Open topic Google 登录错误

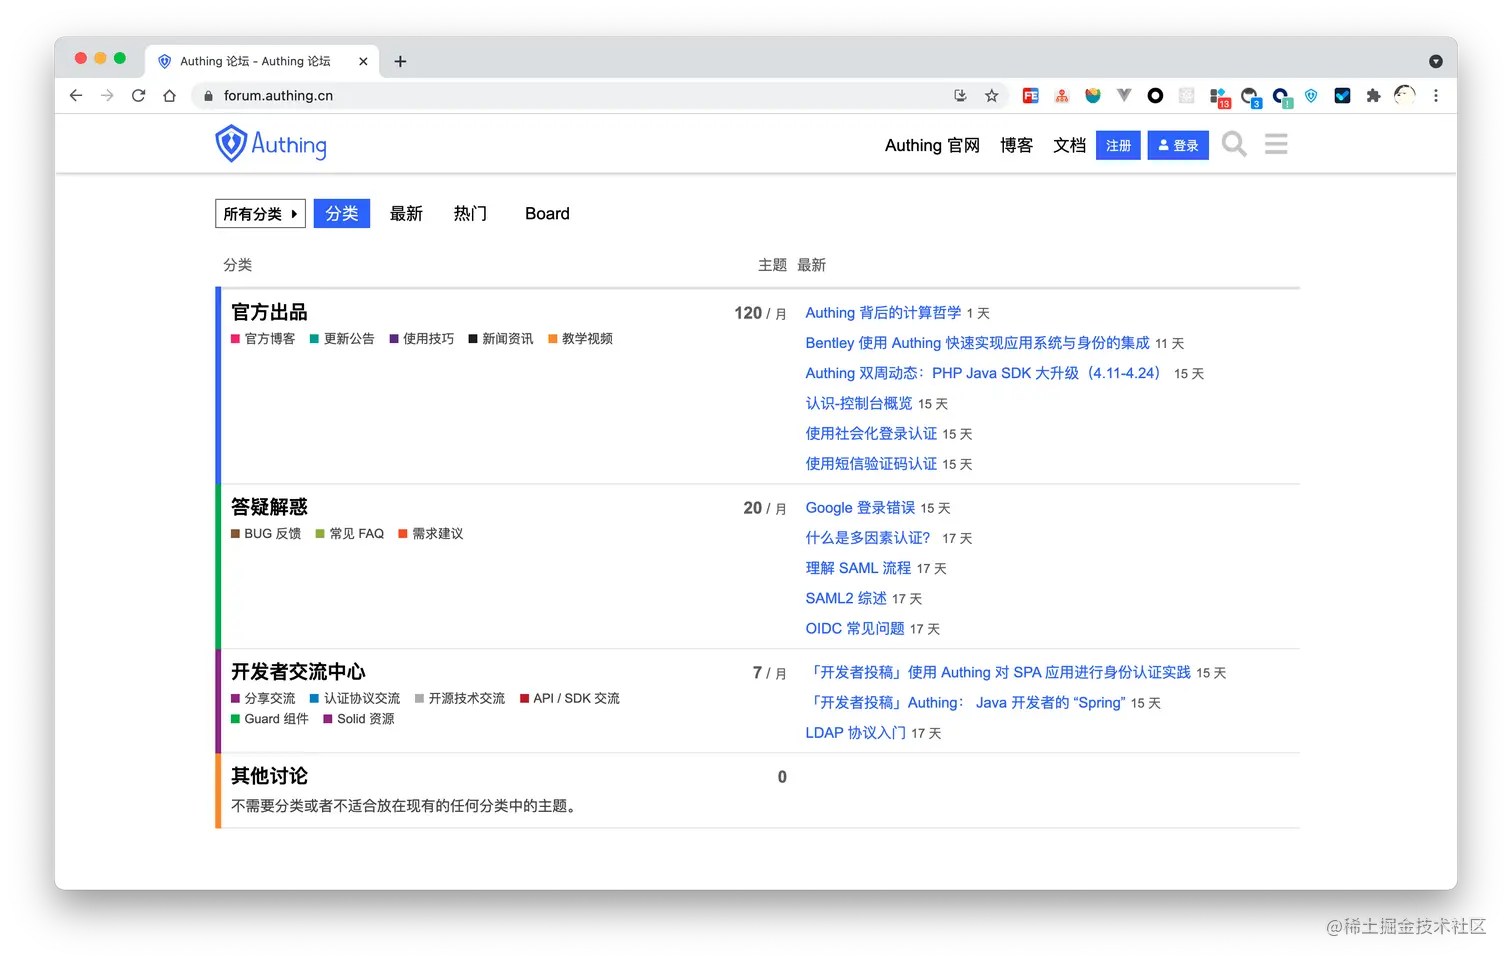tap(860, 508)
